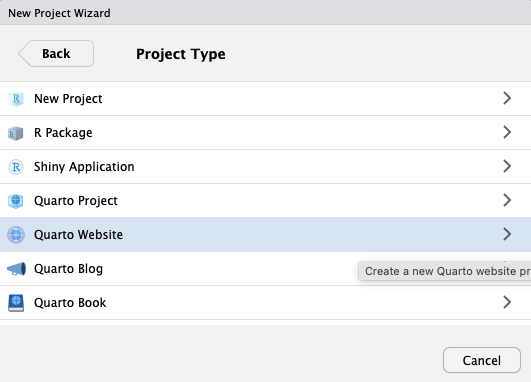Go Back to the previous wizard page
531x382 pixels.
tap(56, 54)
